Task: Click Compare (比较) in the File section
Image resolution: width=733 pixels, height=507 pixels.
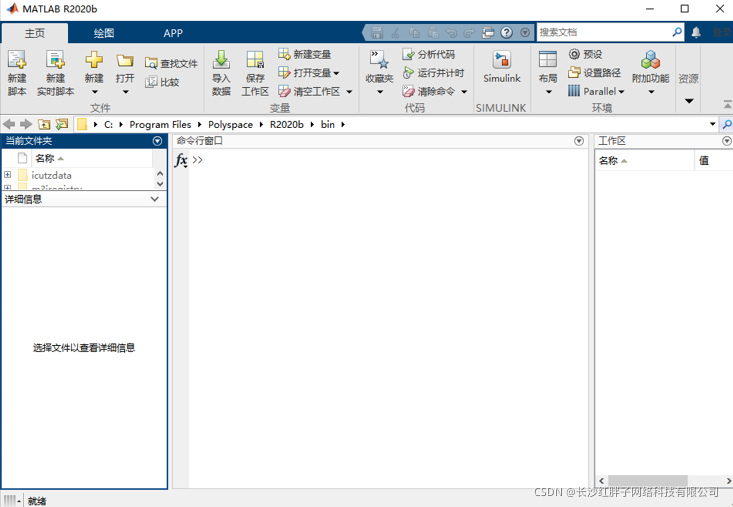Action: pos(162,82)
